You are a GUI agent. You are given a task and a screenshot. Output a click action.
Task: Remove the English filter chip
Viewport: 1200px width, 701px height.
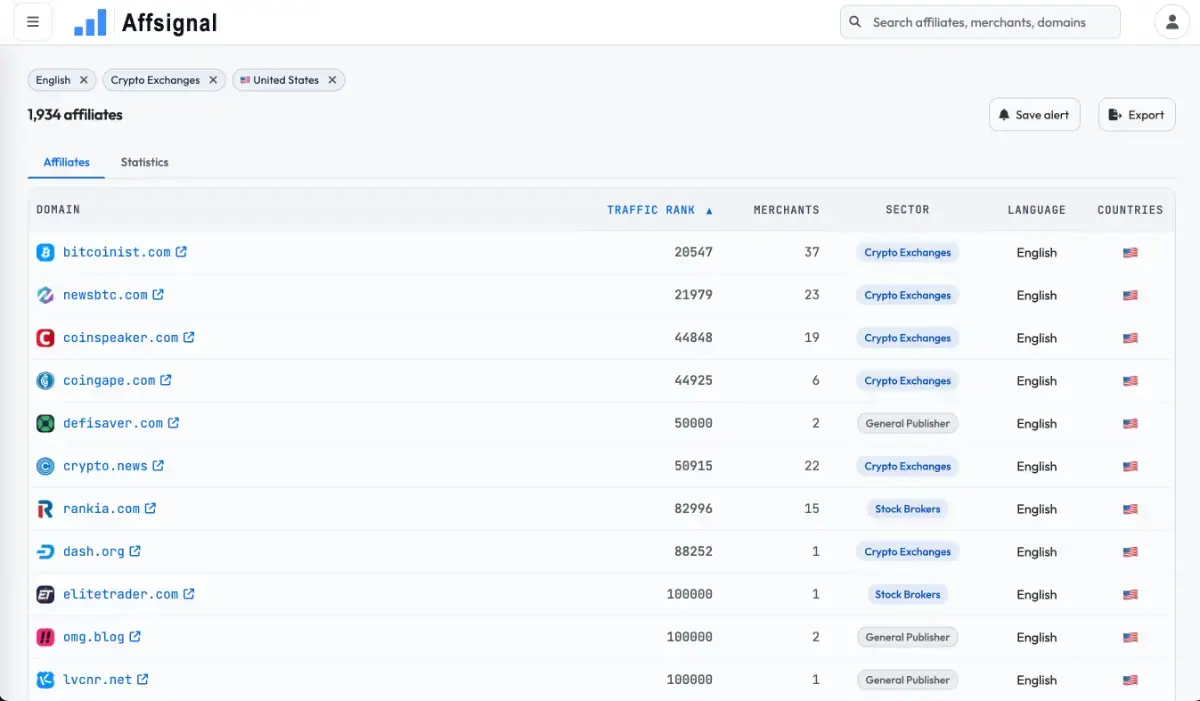84,80
